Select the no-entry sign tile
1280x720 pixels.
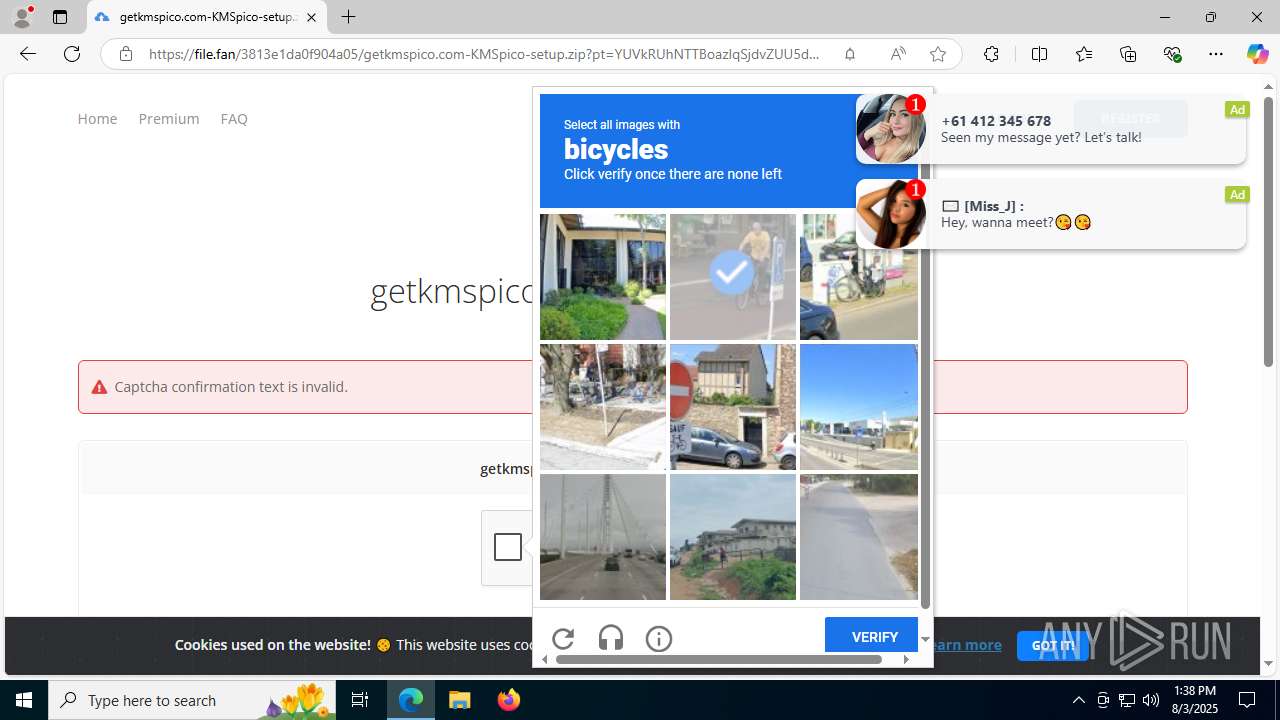pyautogui.click(x=733, y=407)
